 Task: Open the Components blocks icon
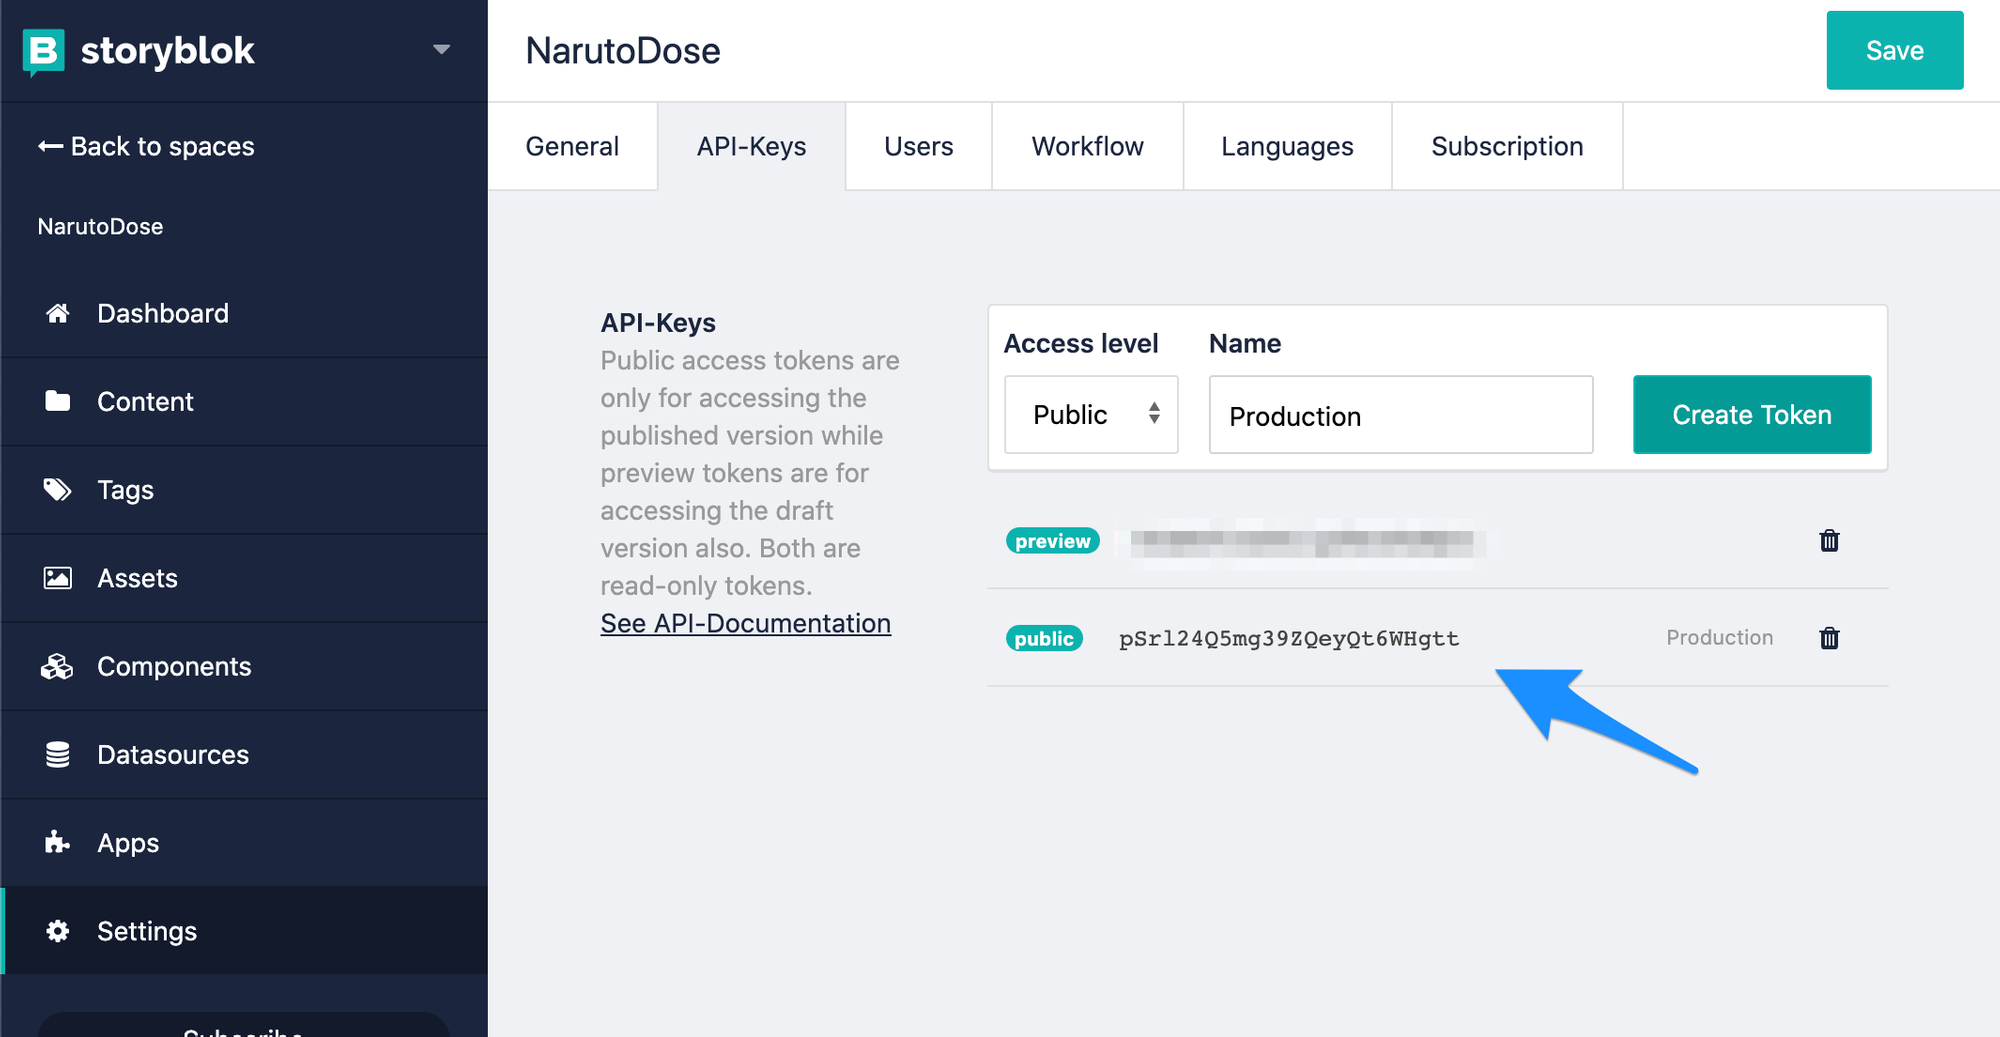58,666
